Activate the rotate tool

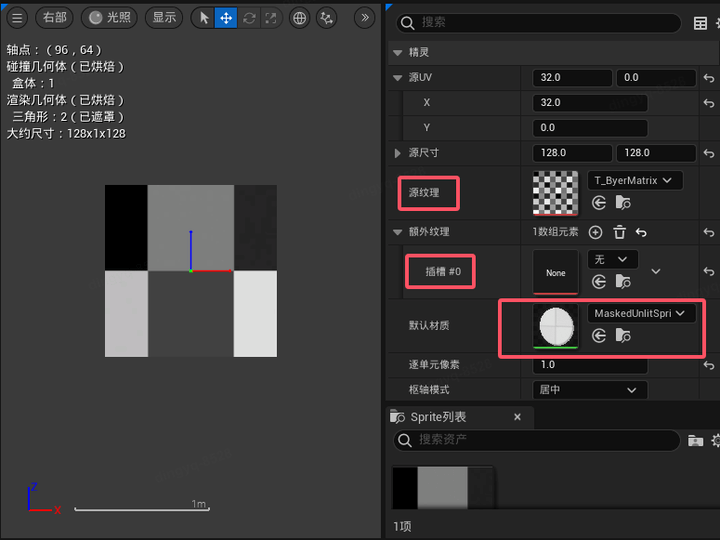(x=249, y=18)
